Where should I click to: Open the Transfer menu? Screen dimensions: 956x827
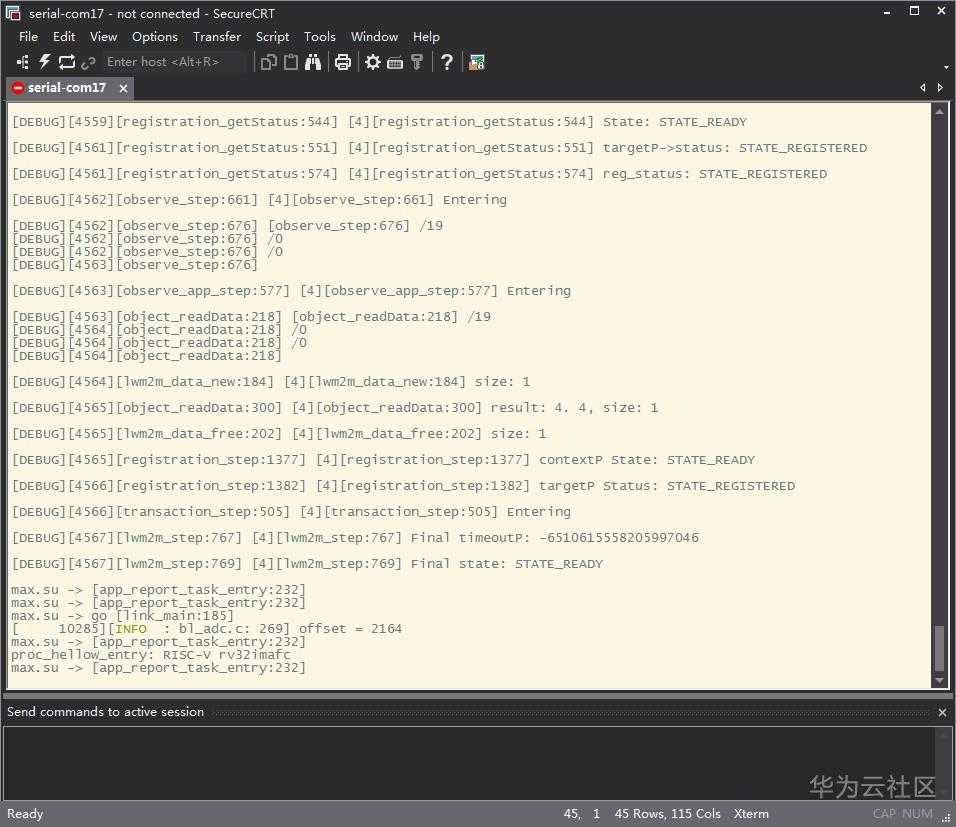click(x=217, y=37)
